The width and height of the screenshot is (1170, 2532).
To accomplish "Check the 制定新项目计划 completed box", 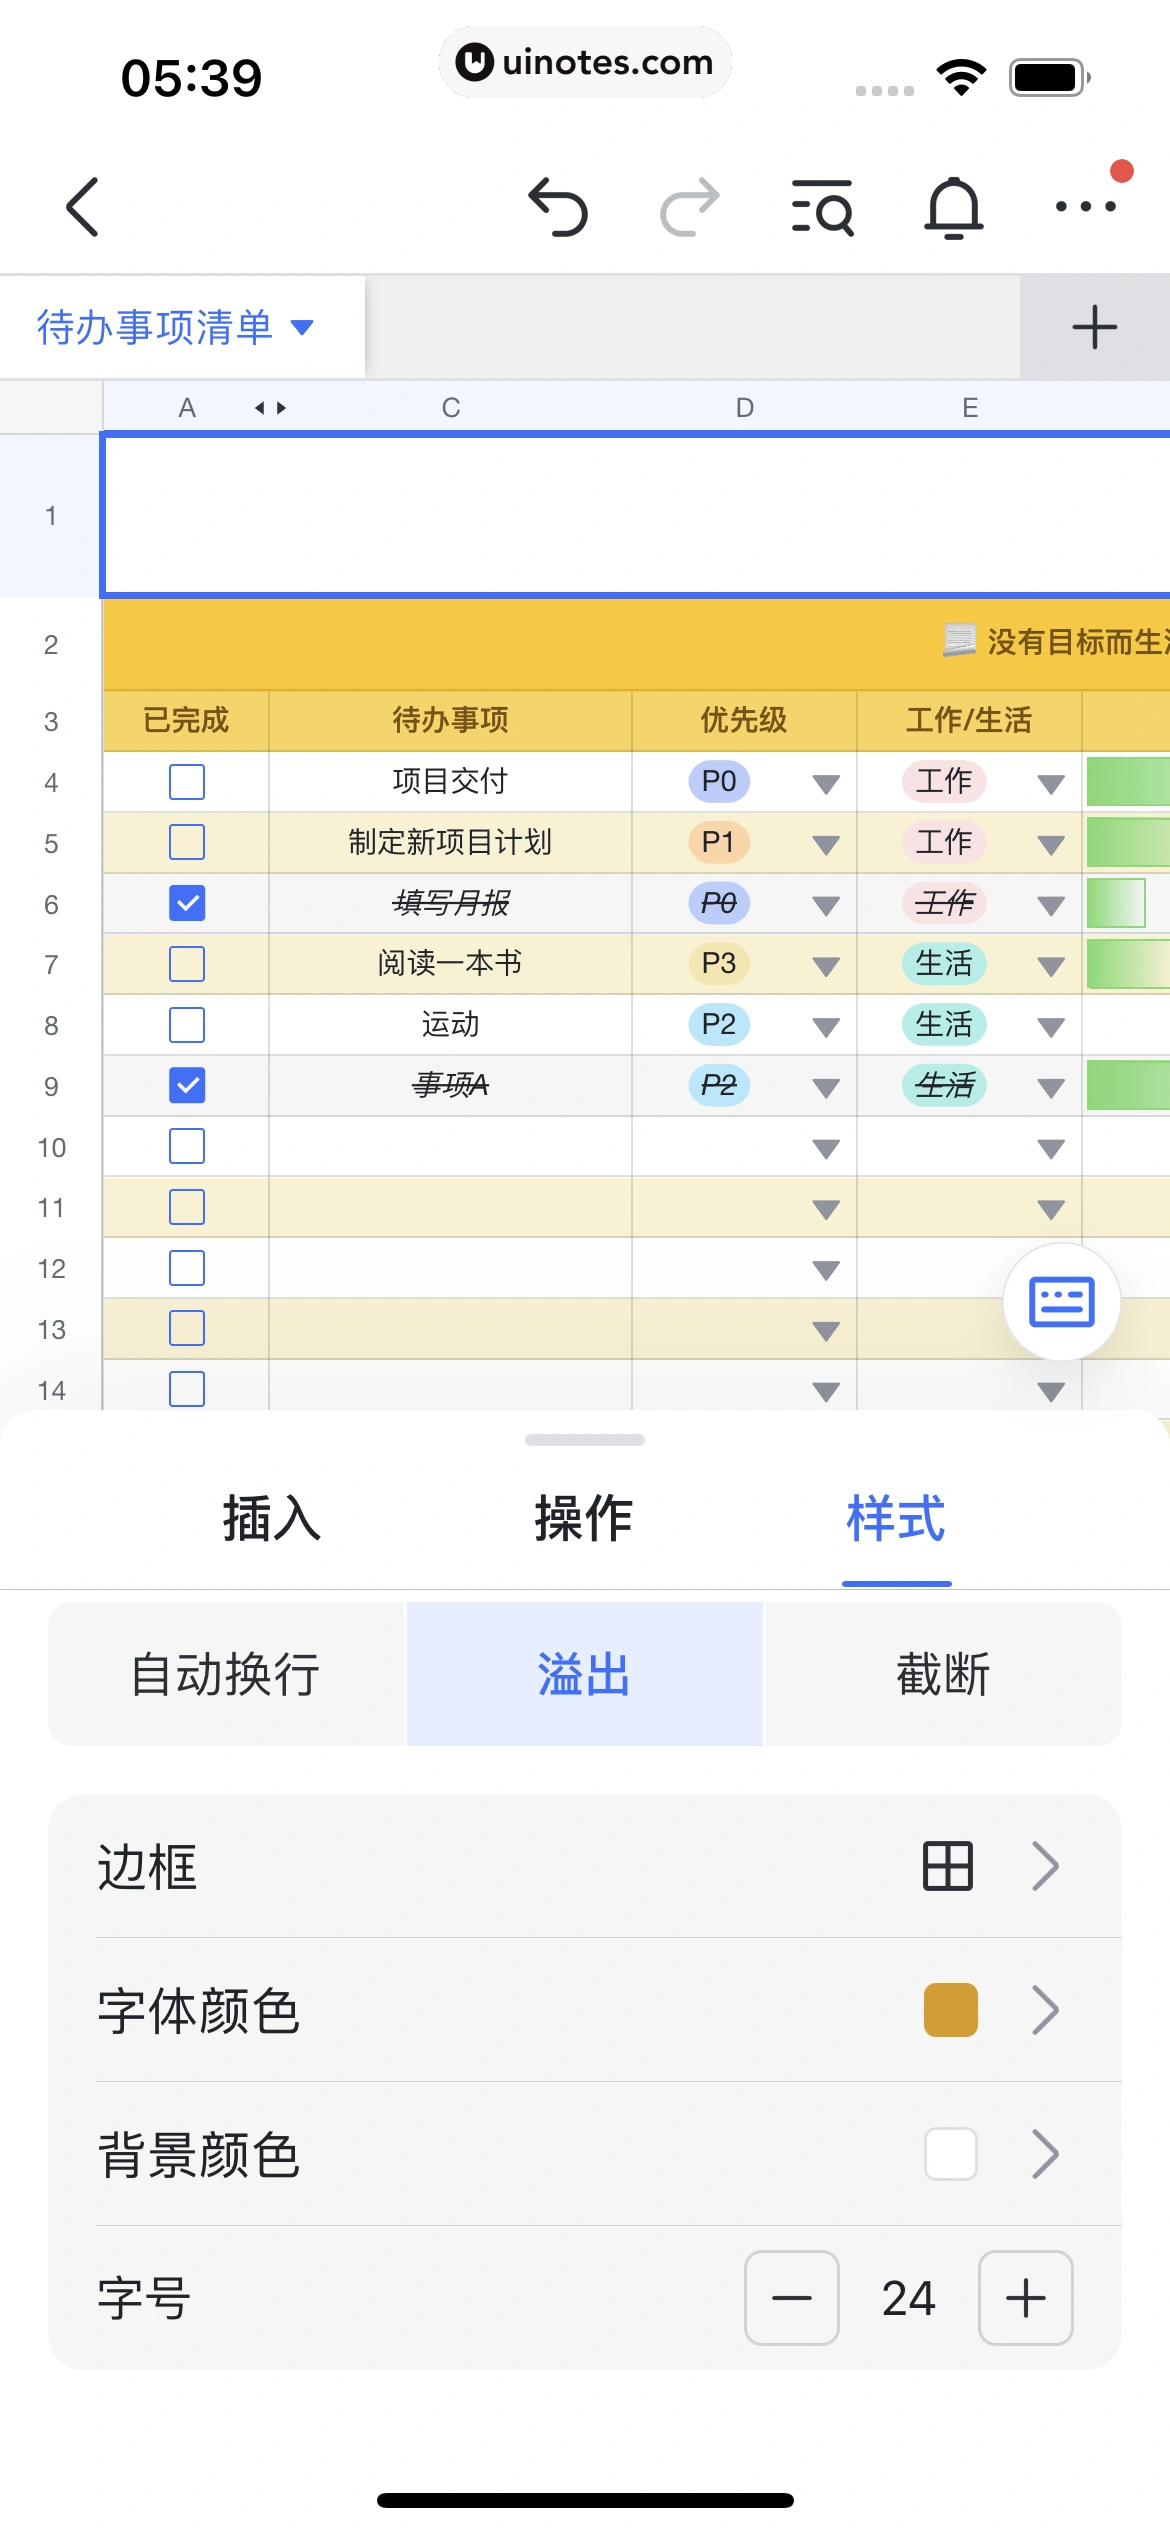I will pos(187,842).
